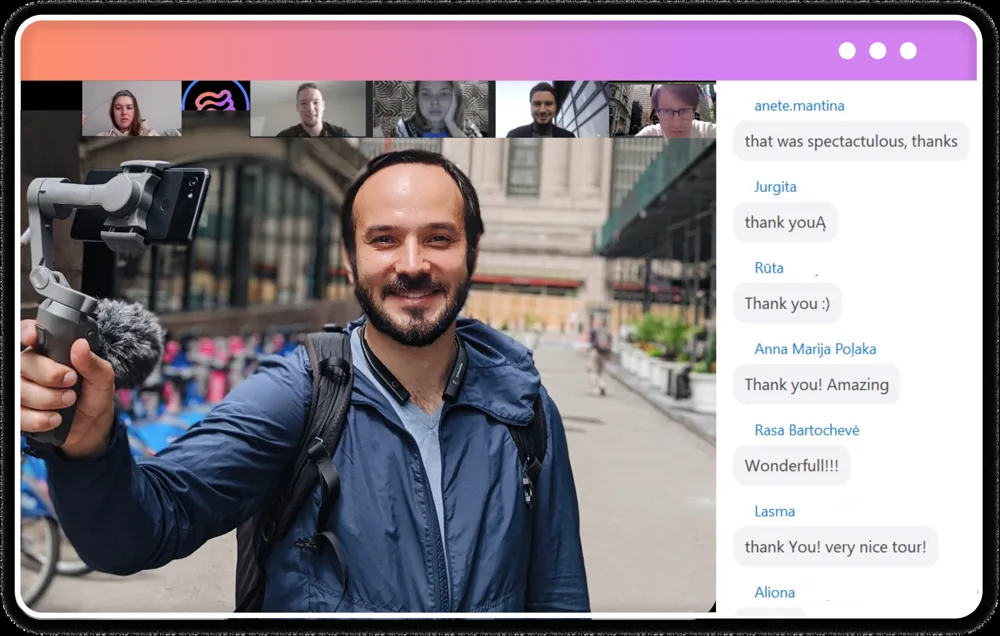
Task: Choose the bearded man beside building thumbnail
Action: (552, 108)
